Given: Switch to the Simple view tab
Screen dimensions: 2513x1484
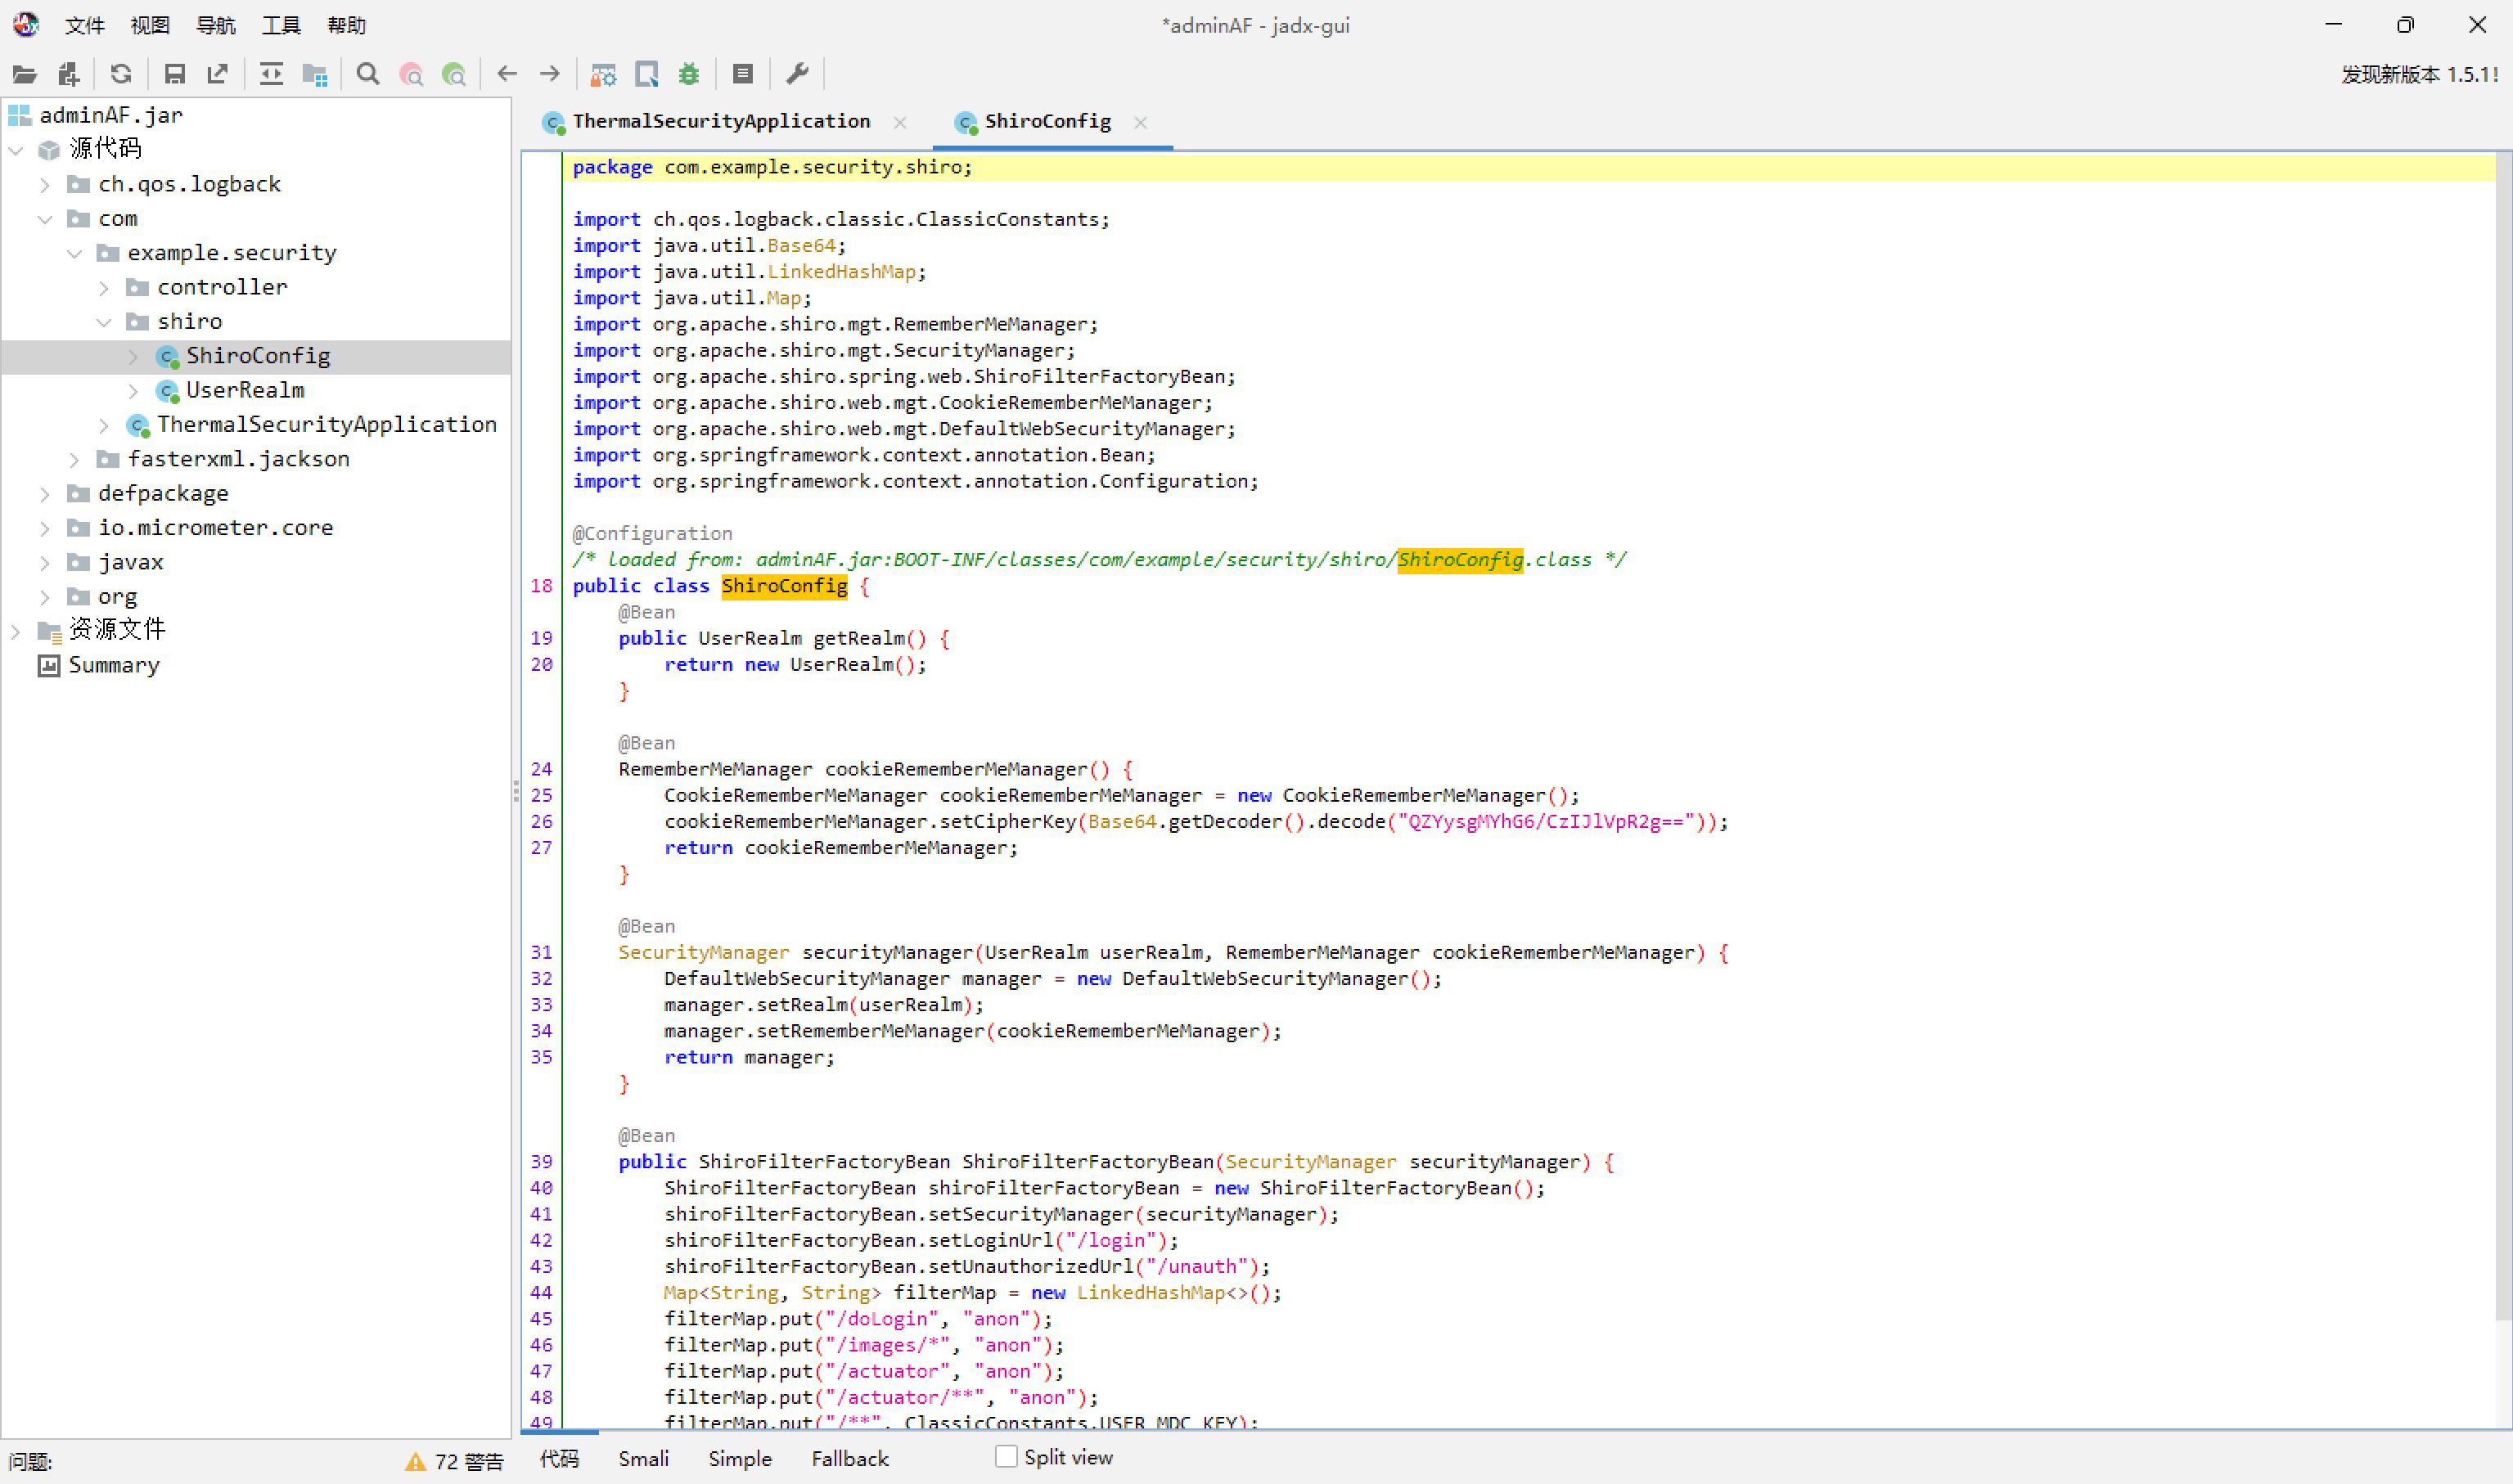Looking at the screenshot, I should 740,1459.
